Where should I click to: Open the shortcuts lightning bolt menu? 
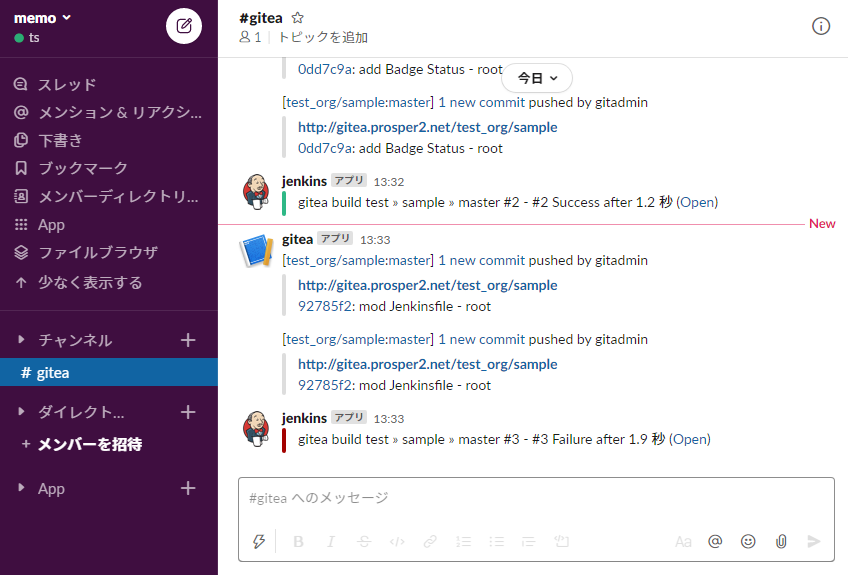pos(259,541)
